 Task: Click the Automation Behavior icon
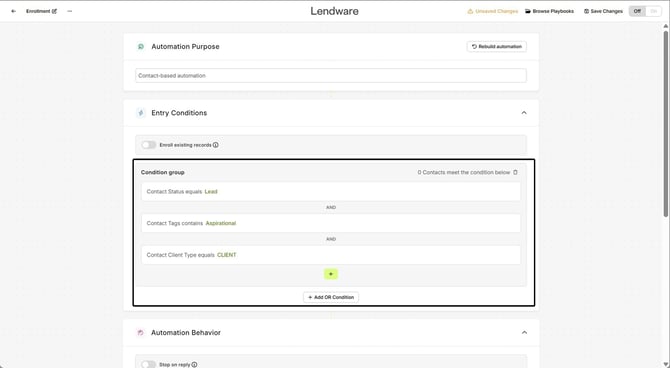coord(141,333)
